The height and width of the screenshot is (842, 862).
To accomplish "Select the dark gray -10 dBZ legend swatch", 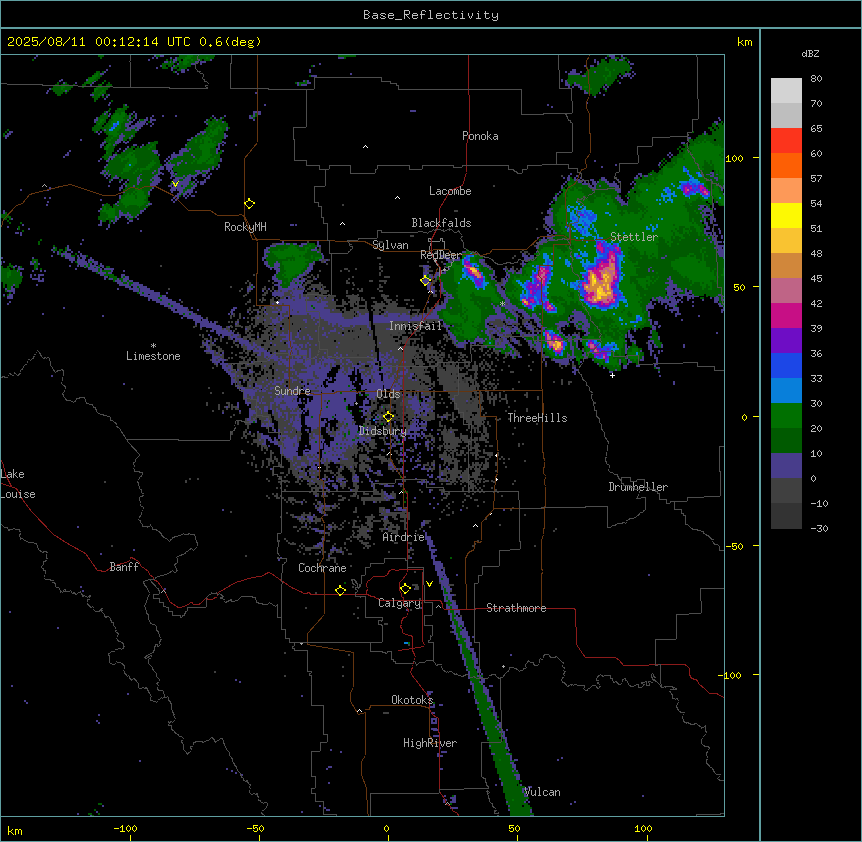I will [786, 516].
